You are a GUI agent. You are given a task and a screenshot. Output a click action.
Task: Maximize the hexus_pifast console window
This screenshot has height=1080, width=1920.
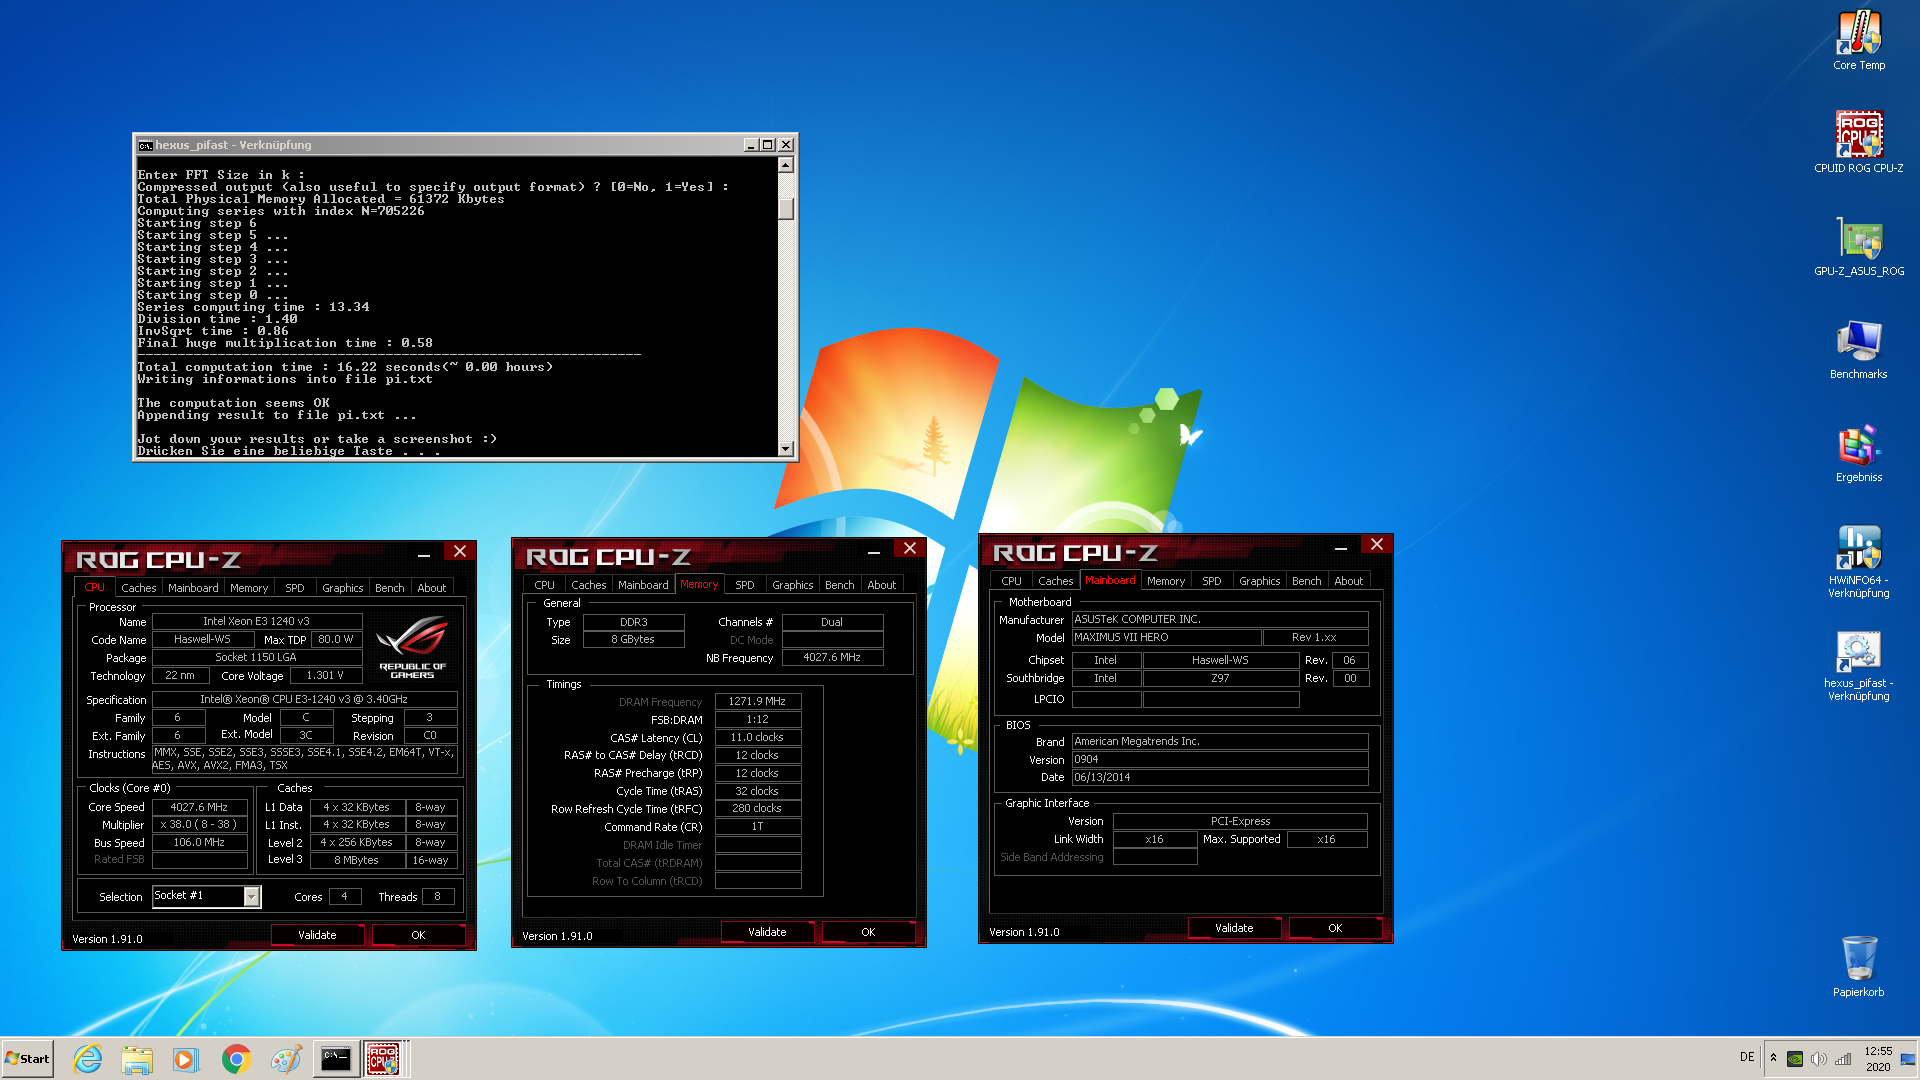click(x=767, y=145)
